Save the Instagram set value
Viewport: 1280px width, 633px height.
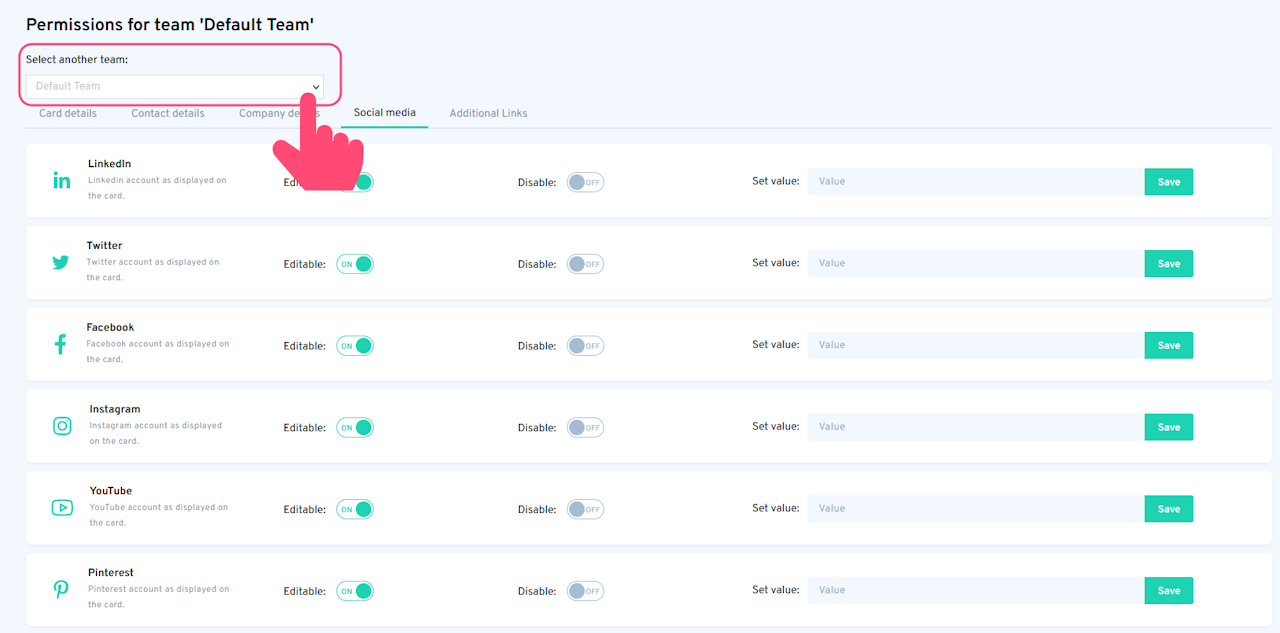click(1169, 427)
